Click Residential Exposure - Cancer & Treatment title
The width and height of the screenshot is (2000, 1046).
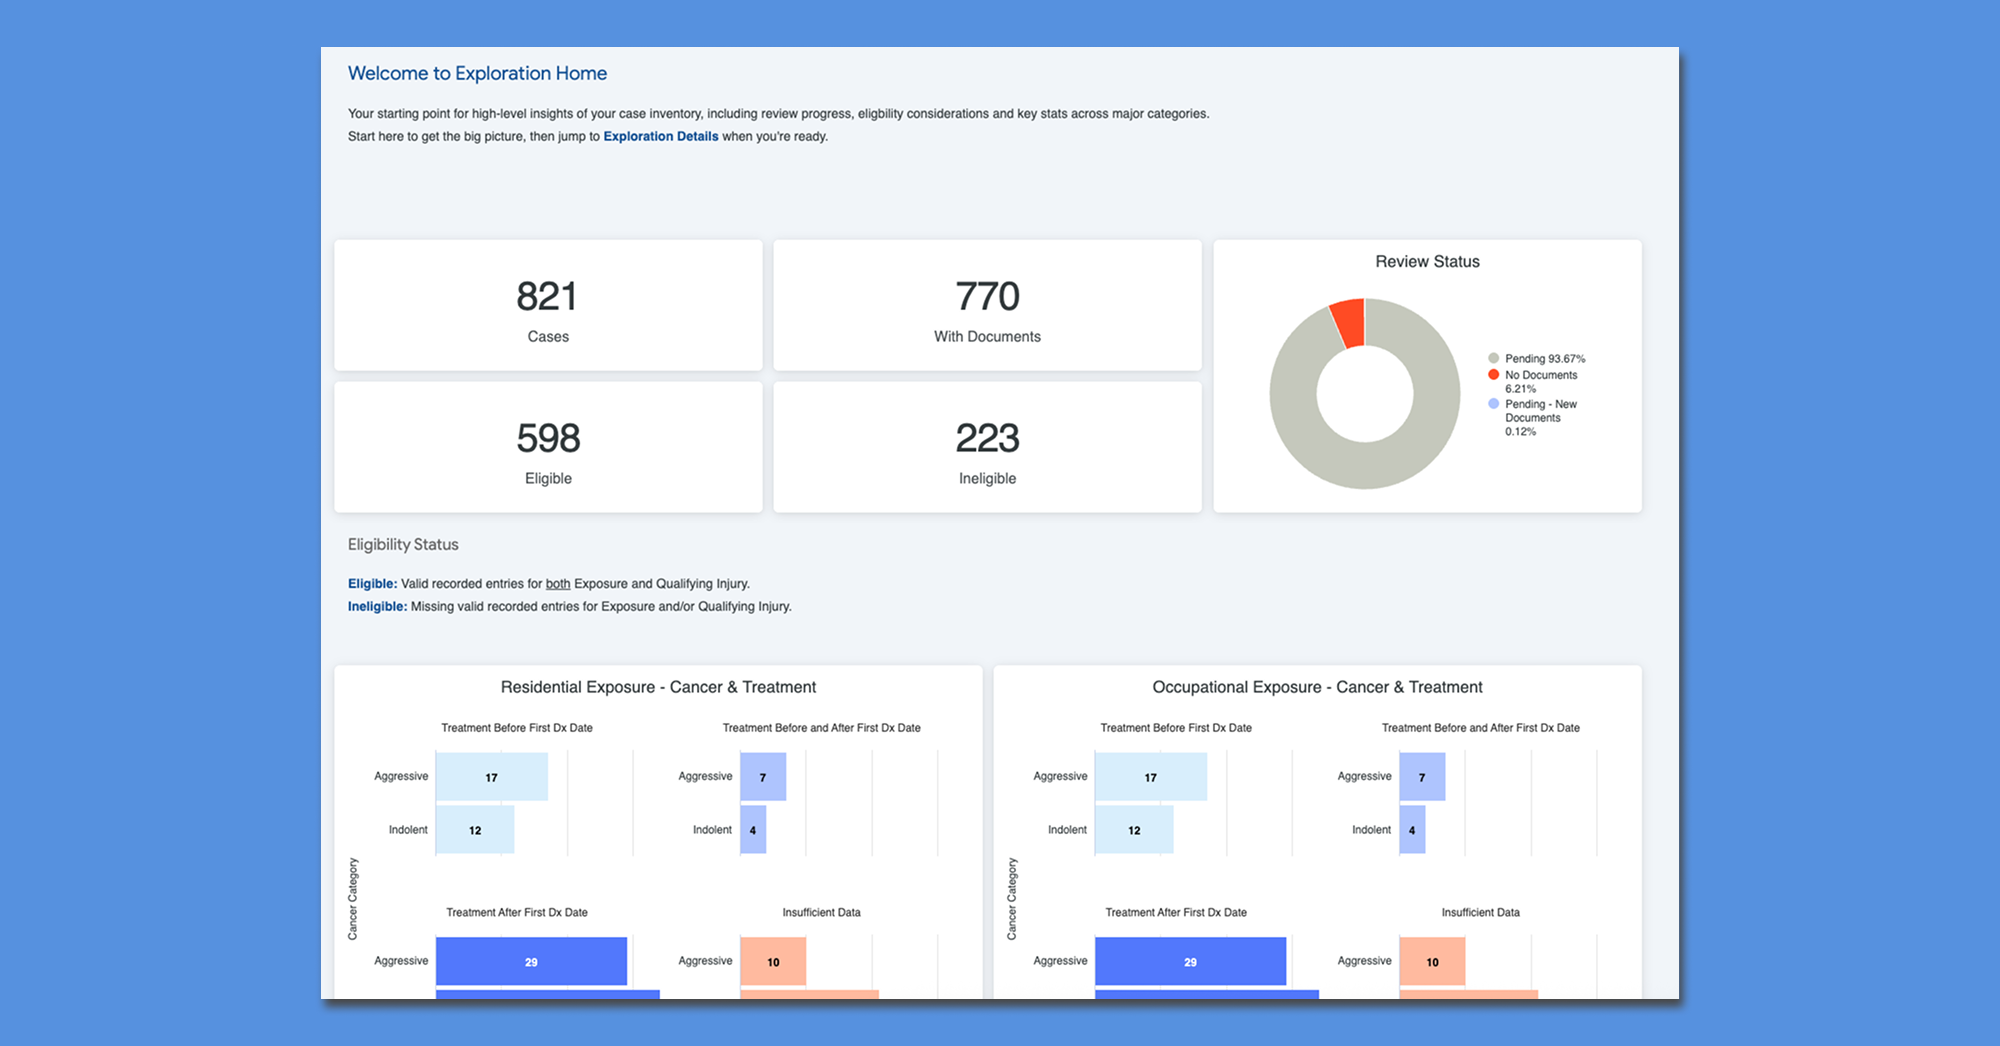658,687
